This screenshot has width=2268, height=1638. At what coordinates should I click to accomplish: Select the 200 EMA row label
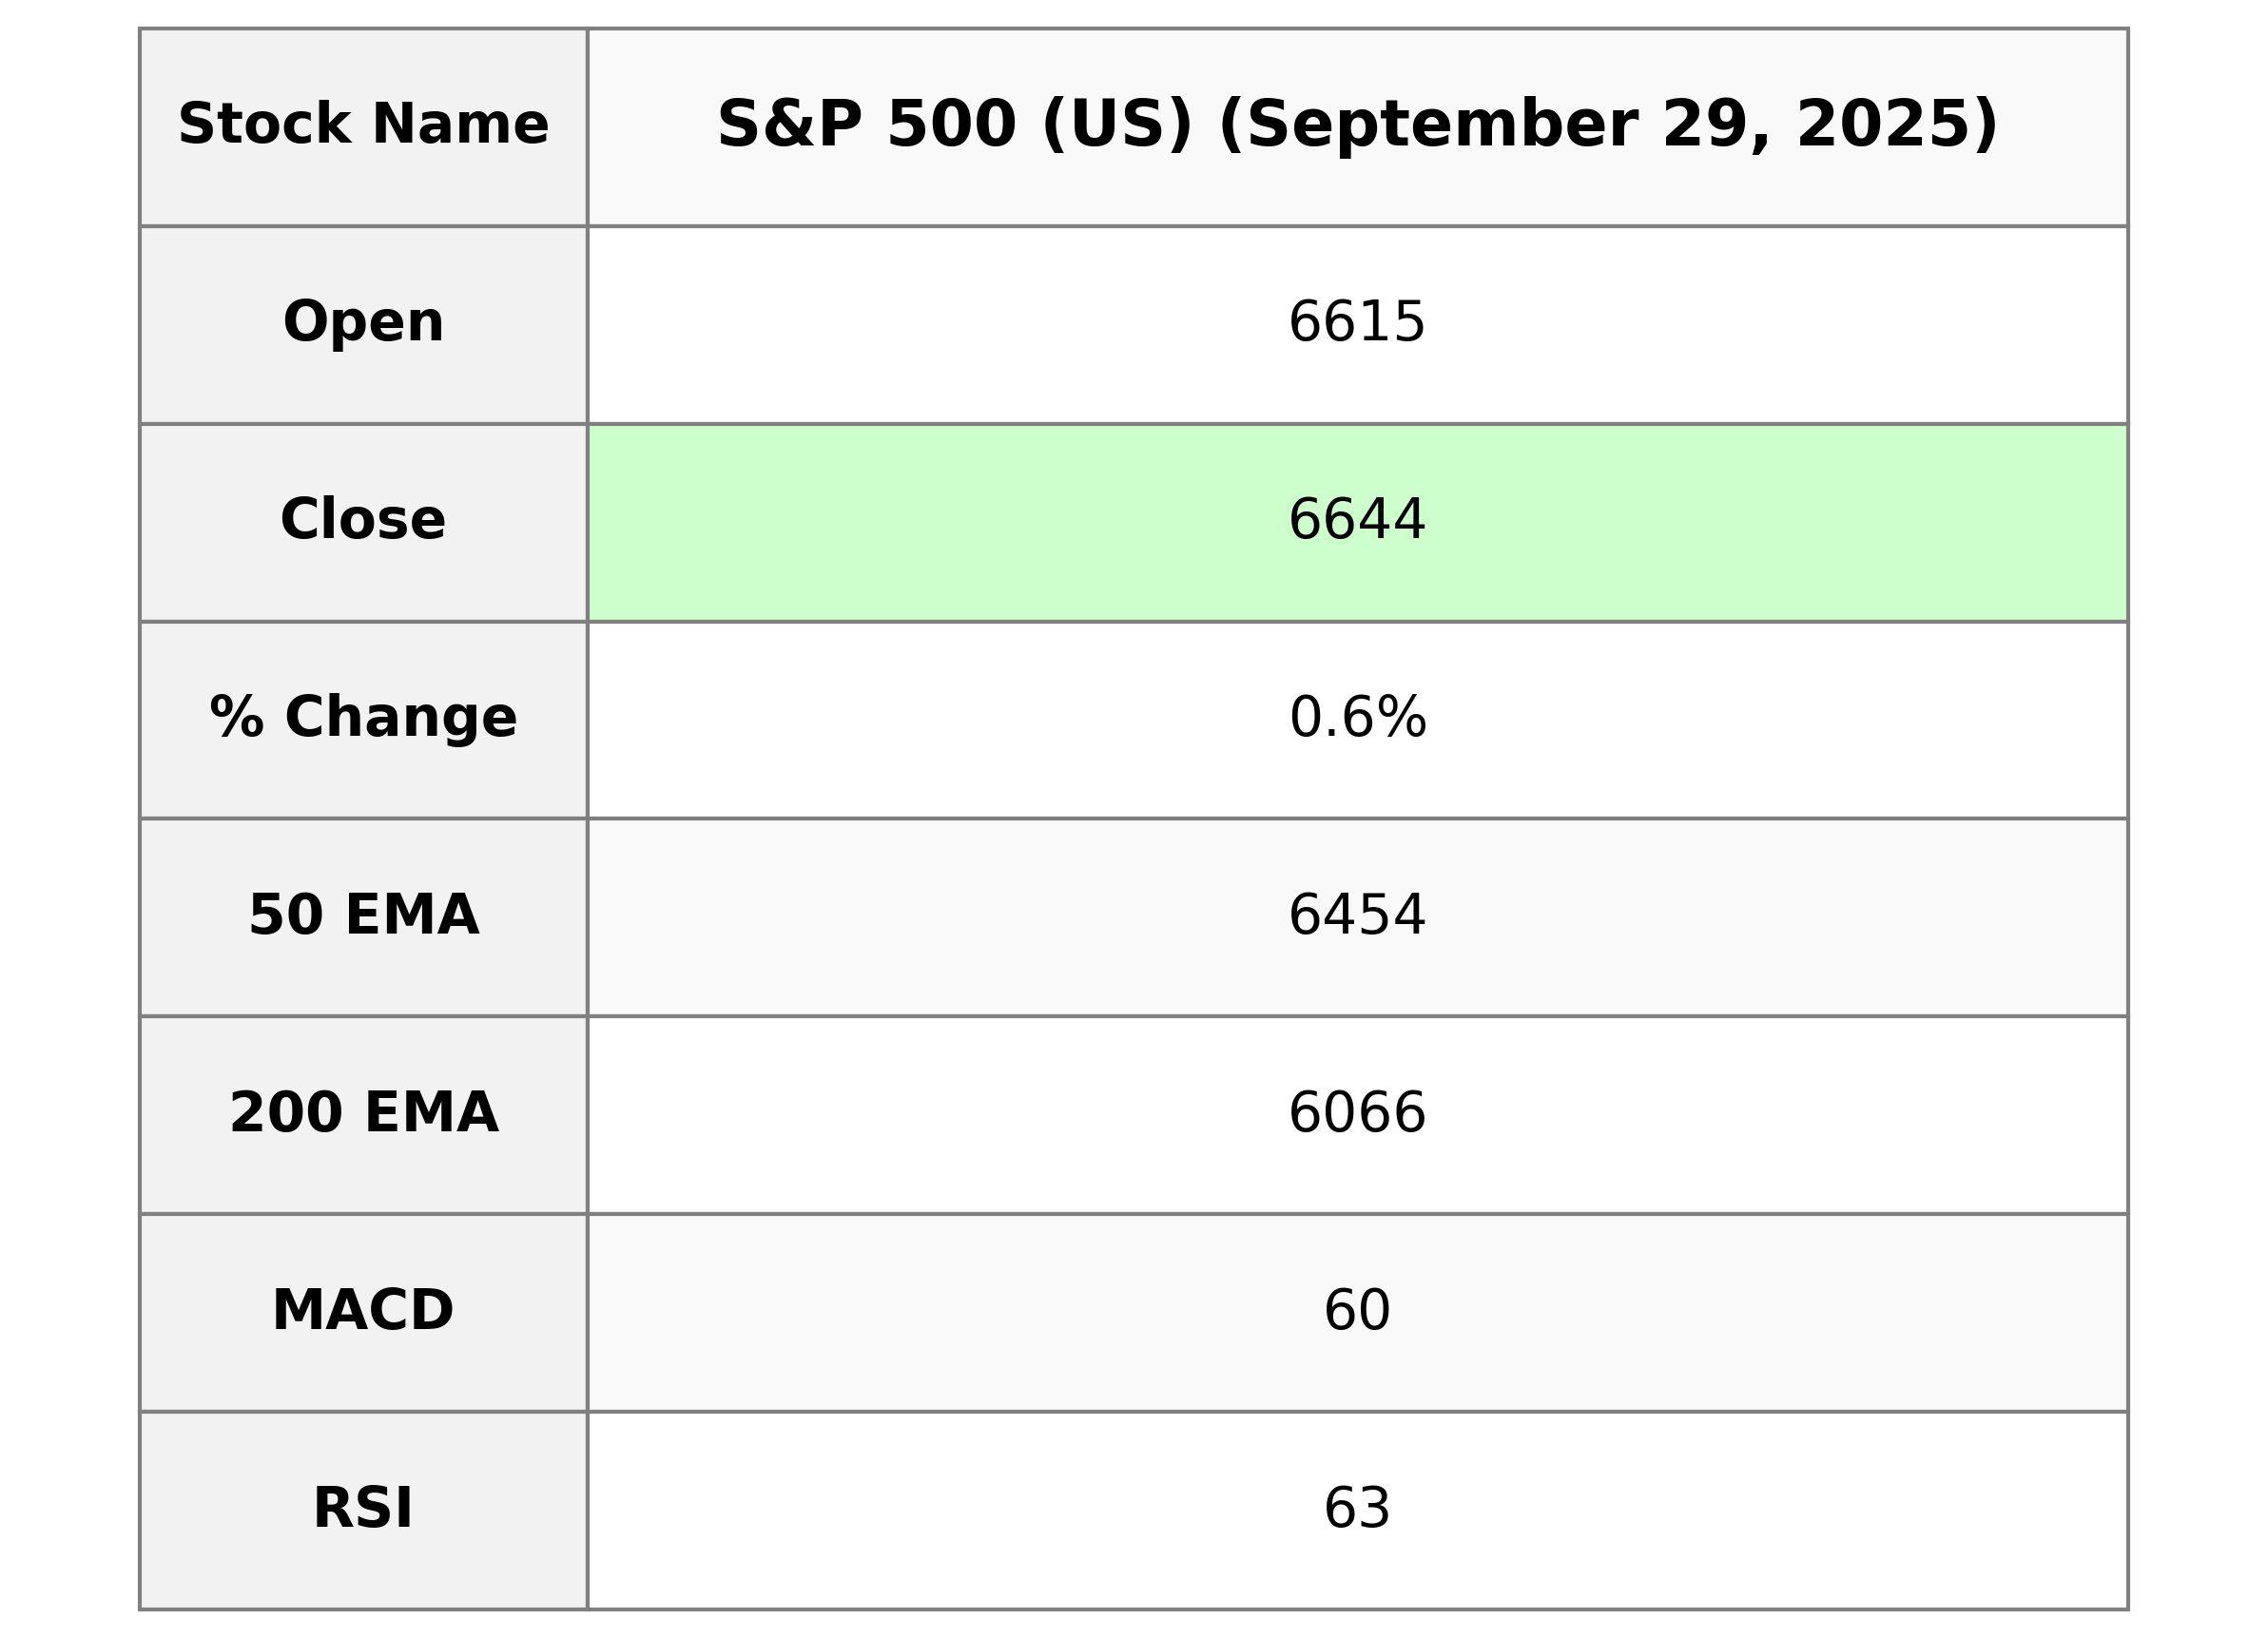[363, 1114]
